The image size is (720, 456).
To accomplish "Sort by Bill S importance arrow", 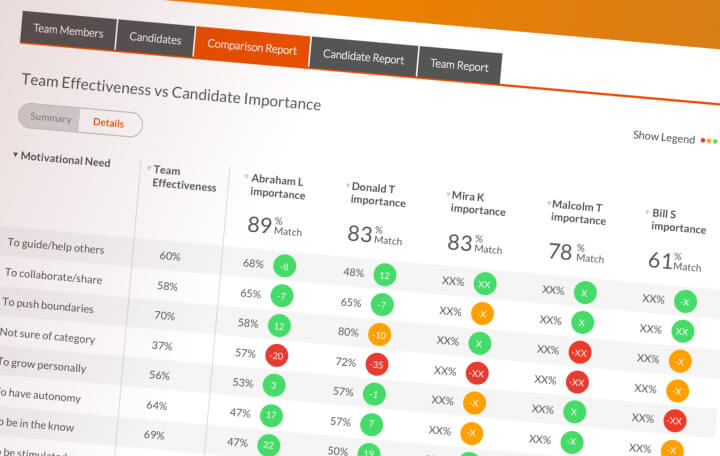I will [x=647, y=212].
